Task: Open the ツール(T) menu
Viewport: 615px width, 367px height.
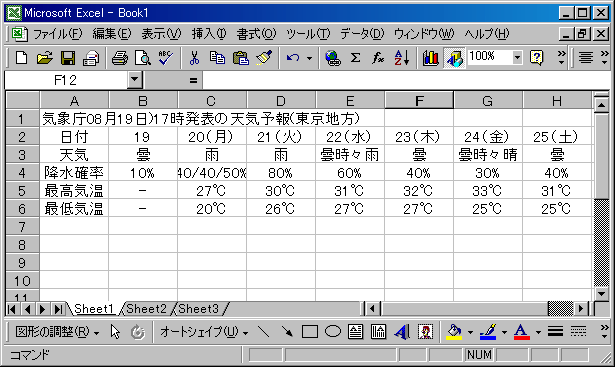Action: click(x=308, y=34)
